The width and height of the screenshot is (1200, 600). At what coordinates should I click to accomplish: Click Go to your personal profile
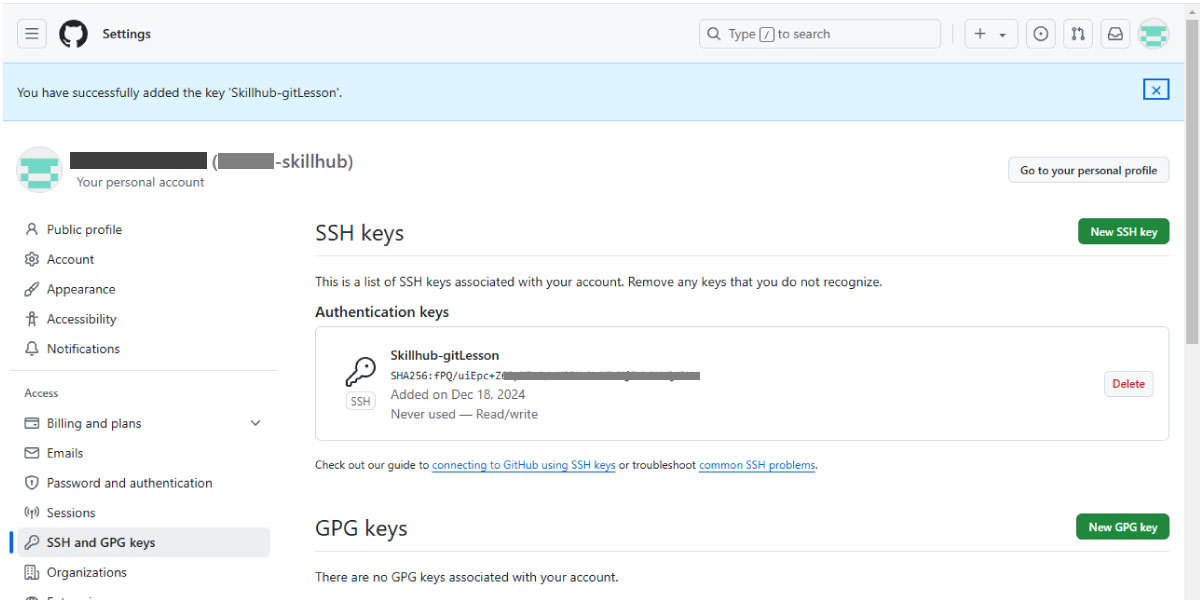coord(1088,170)
